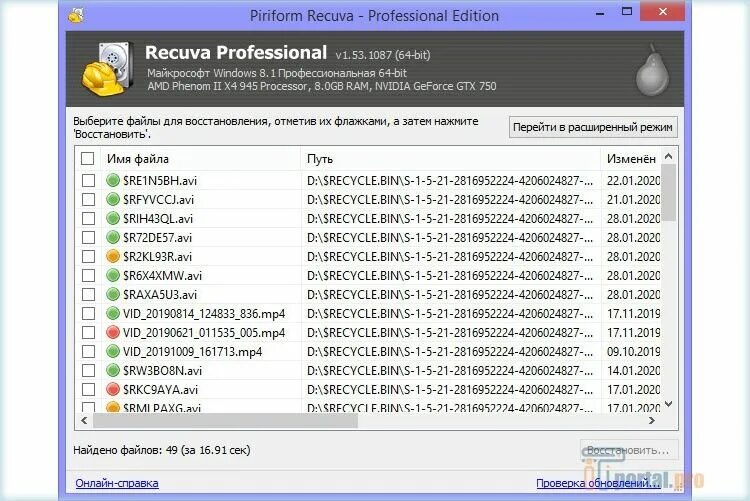The width and height of the screenshot is (750, 501).
Task: Click the Recuva drive and helmet logo
Action: pos(107,69)
